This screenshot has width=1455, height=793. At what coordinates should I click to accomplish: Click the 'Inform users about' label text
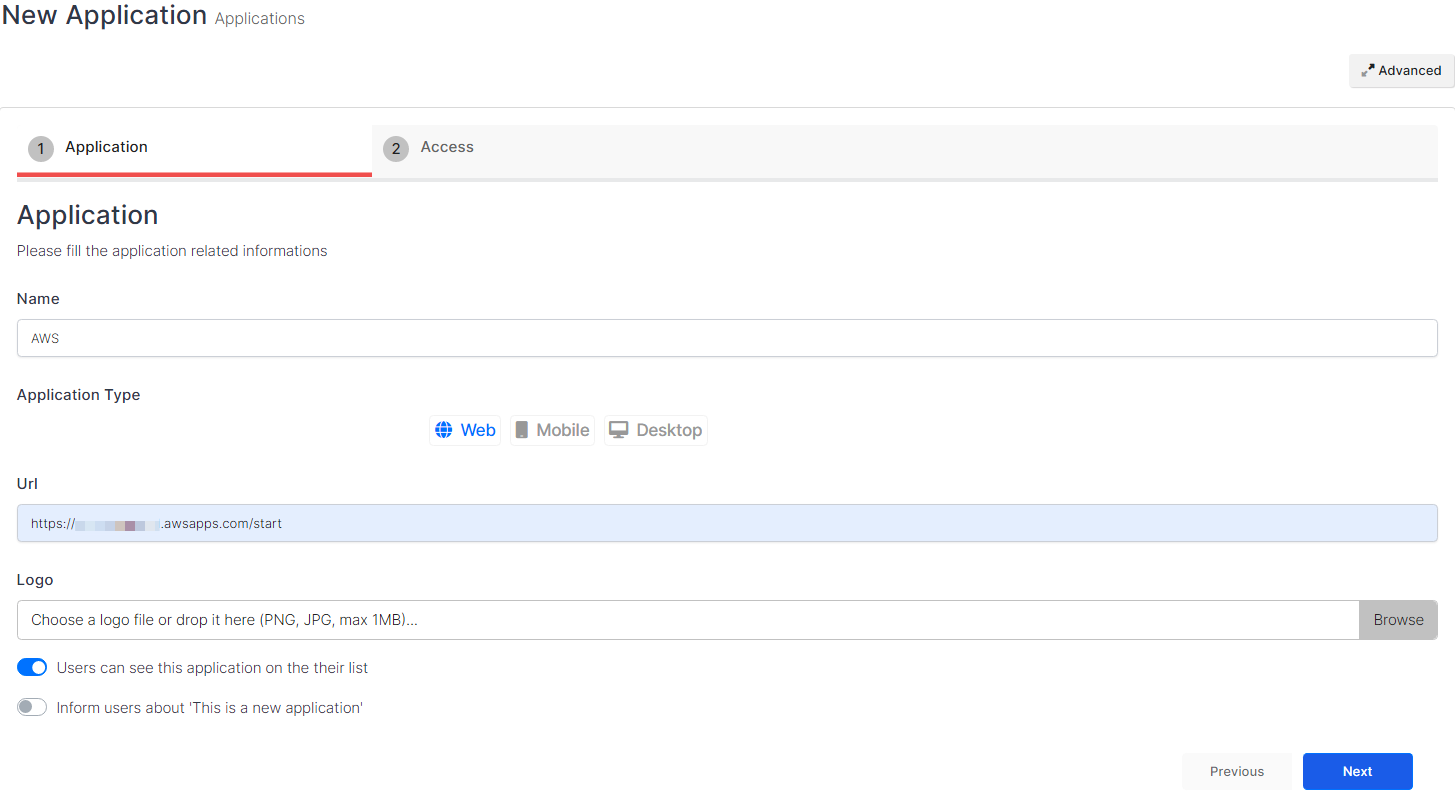click(x=209, y=707)
